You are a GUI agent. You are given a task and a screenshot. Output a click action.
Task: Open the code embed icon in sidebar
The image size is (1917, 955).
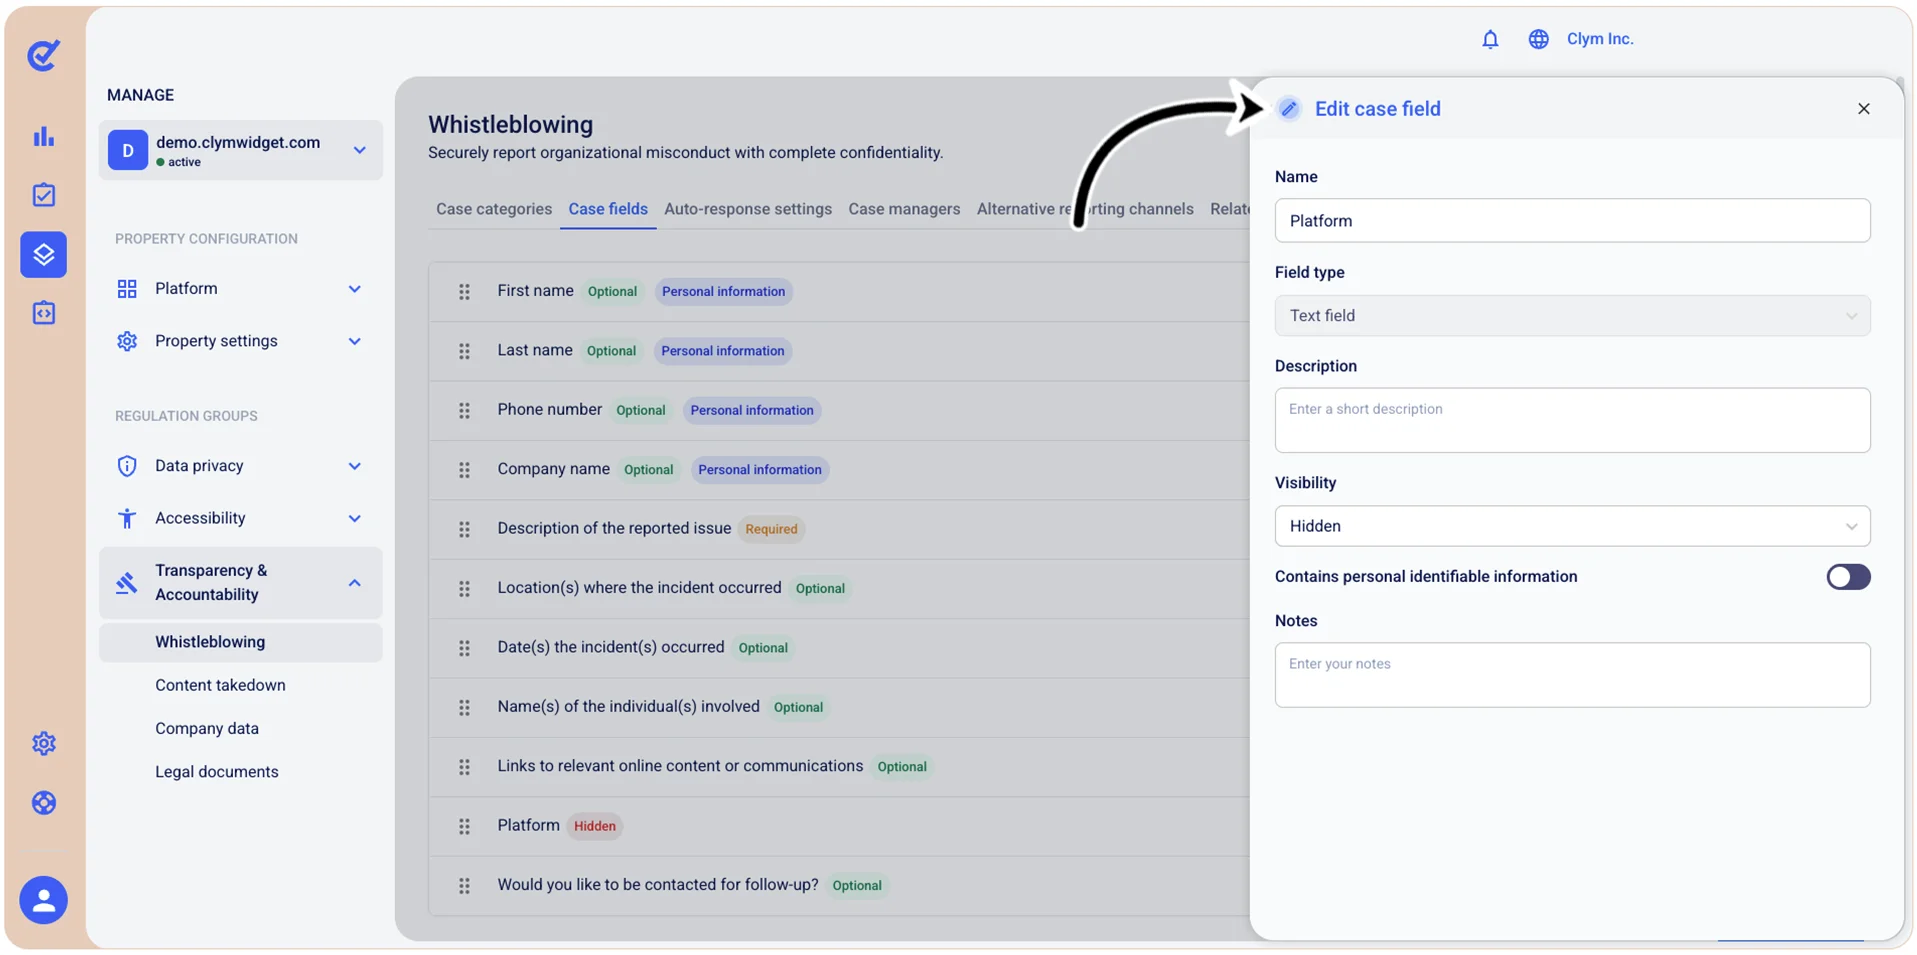point(44,313)
